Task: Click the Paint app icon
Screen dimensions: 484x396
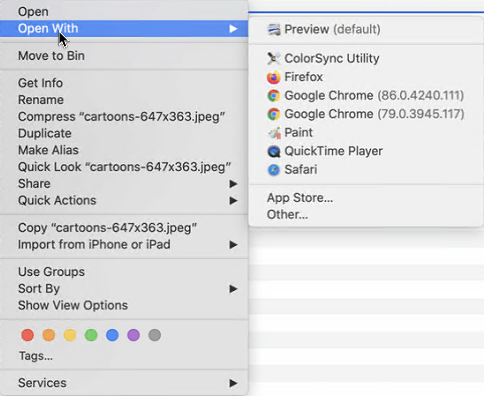Action: (x=274, y=133)
